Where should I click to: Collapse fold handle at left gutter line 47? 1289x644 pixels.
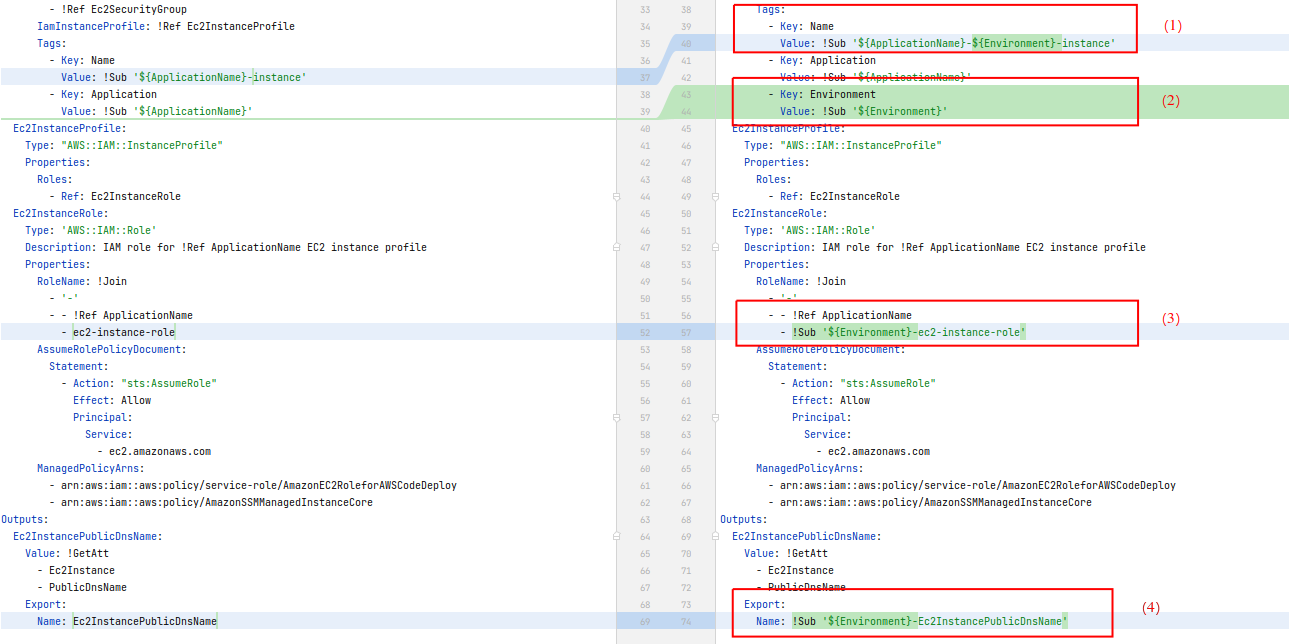pos(616,247)
